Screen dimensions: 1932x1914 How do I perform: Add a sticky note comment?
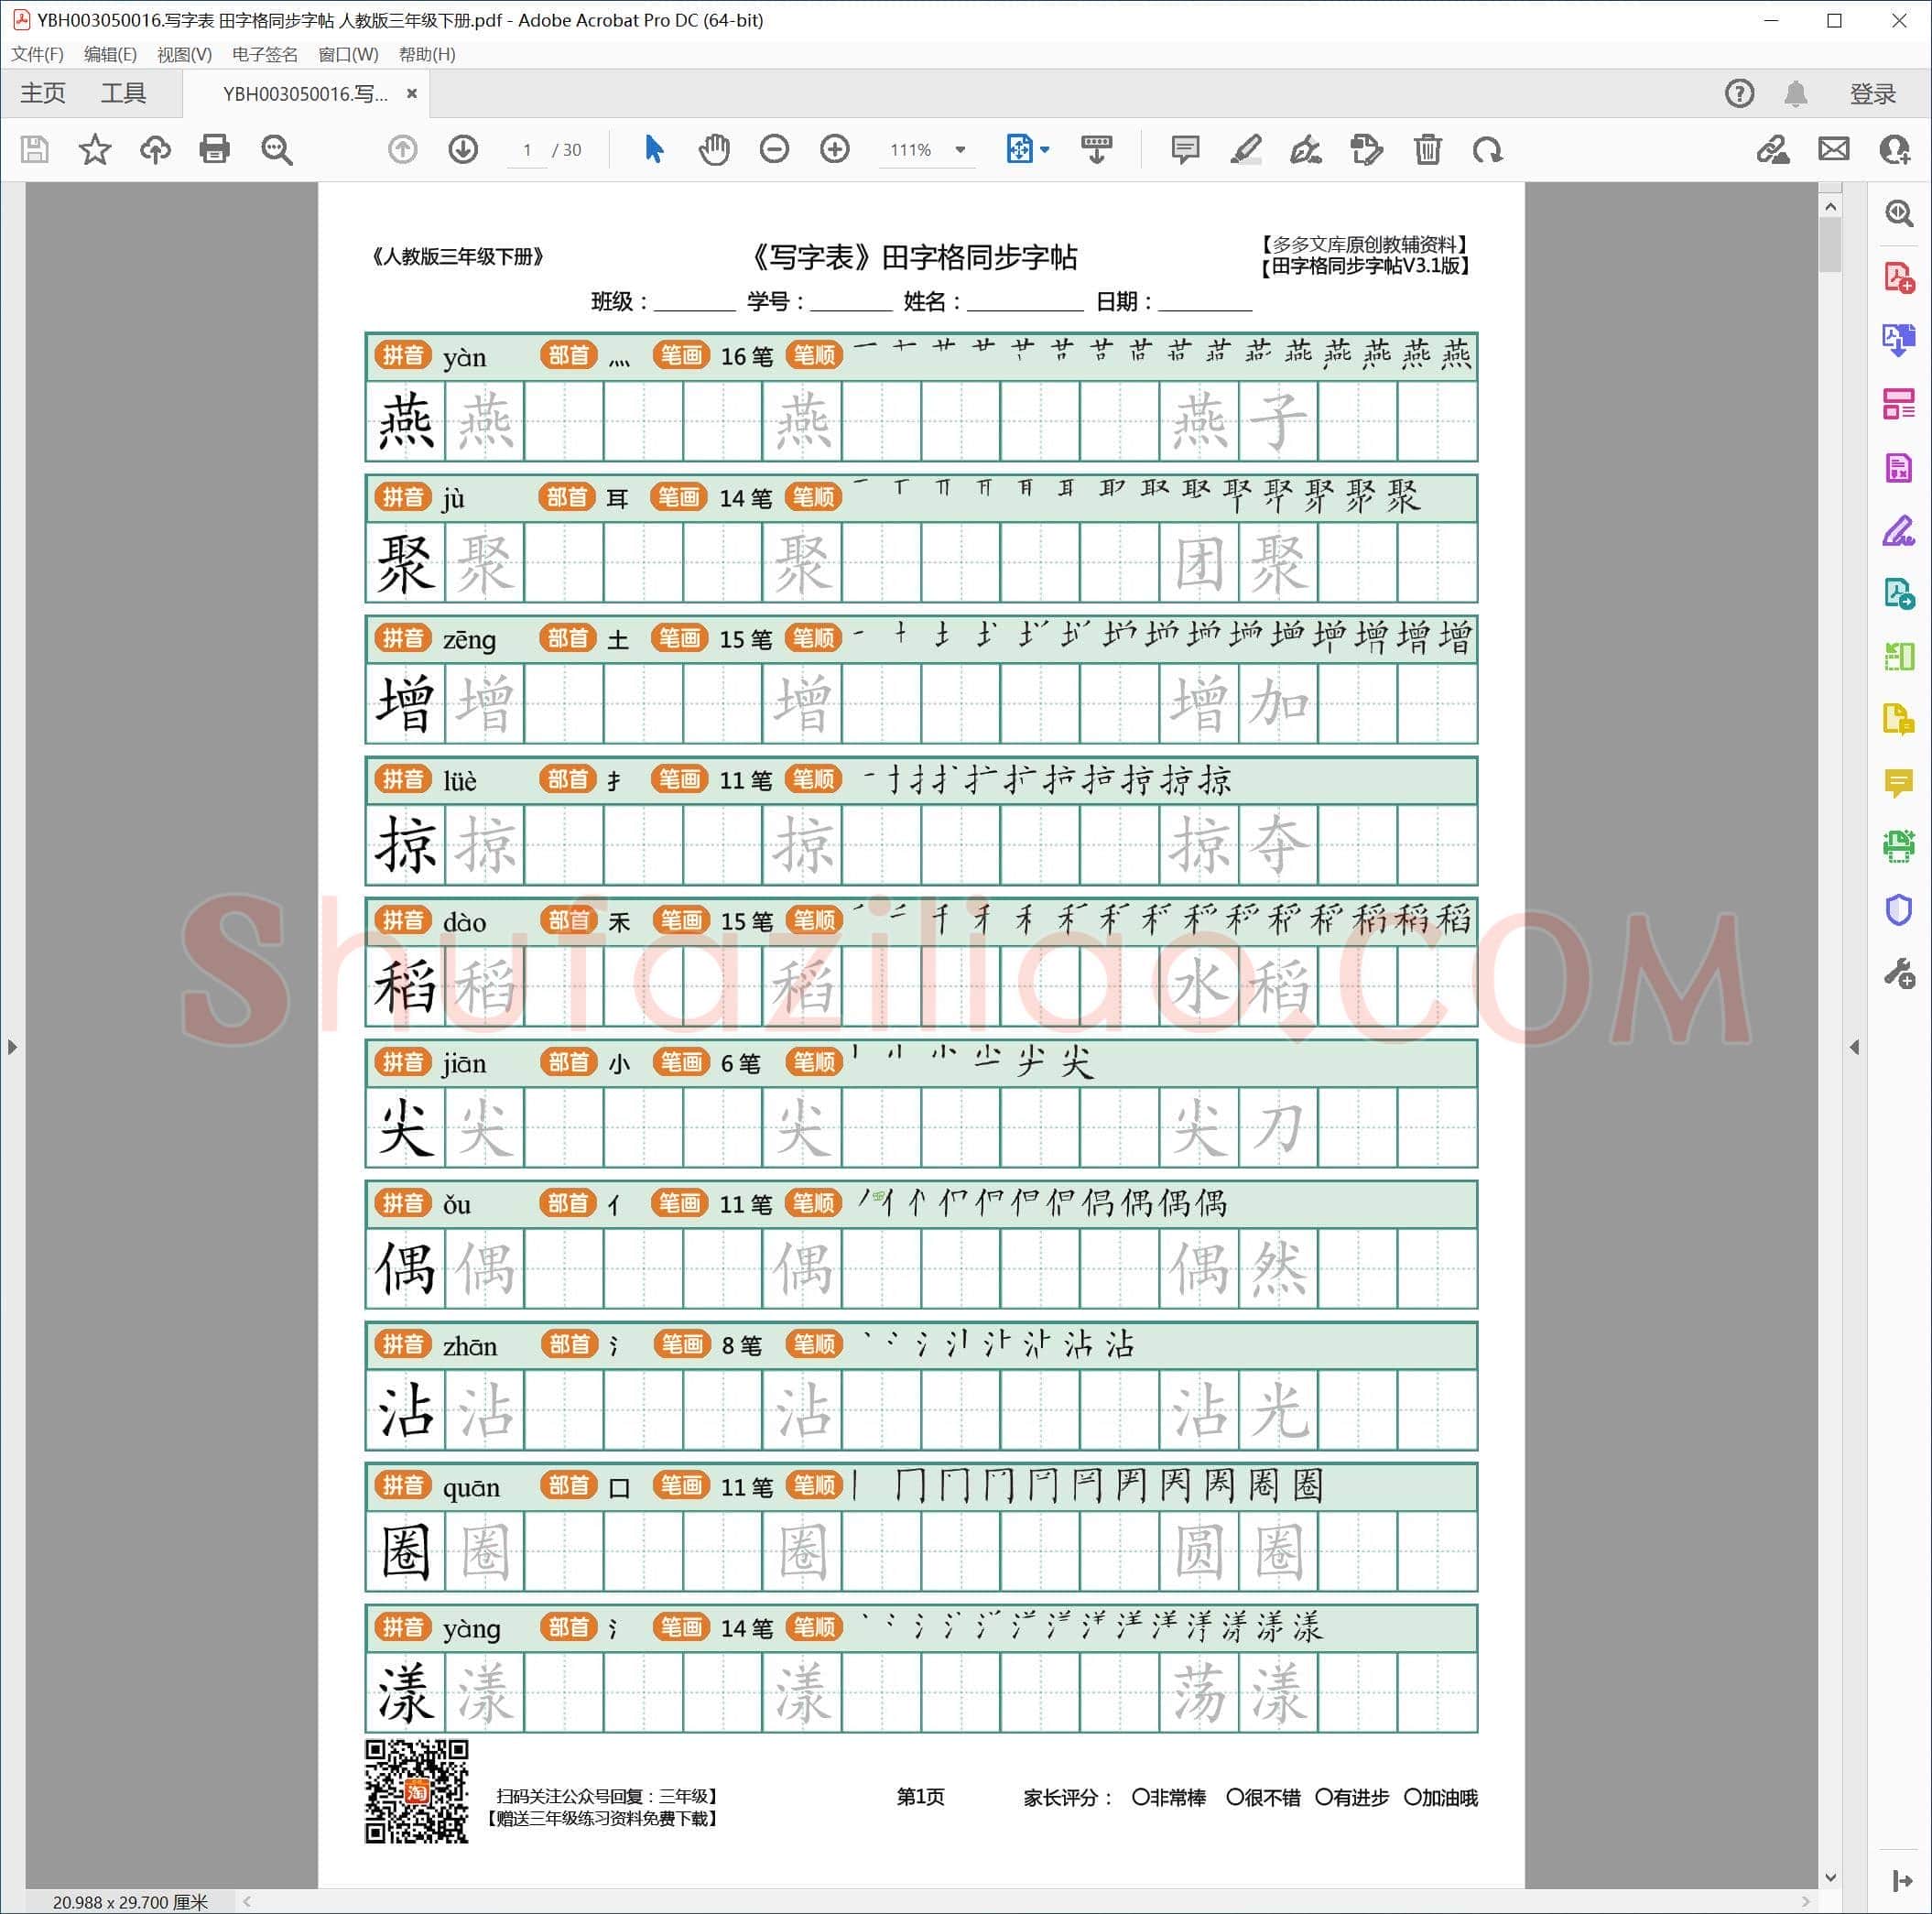click(1185, 150)
